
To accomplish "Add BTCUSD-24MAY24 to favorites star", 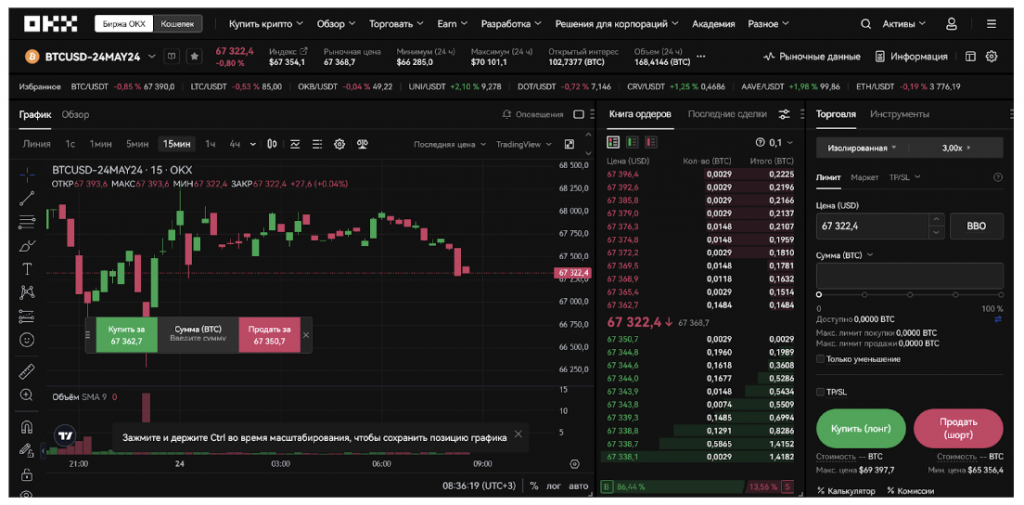I will pos(194,57).
